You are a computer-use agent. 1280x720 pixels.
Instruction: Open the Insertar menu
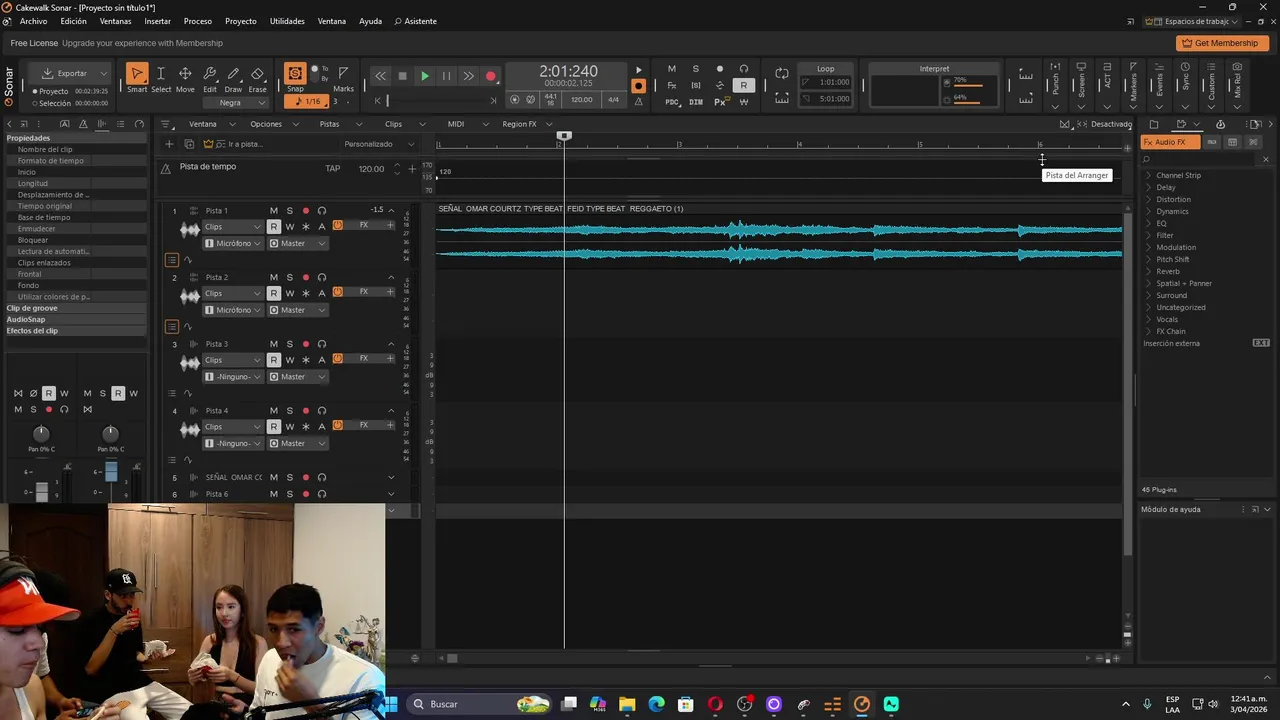tap(157, 21)
